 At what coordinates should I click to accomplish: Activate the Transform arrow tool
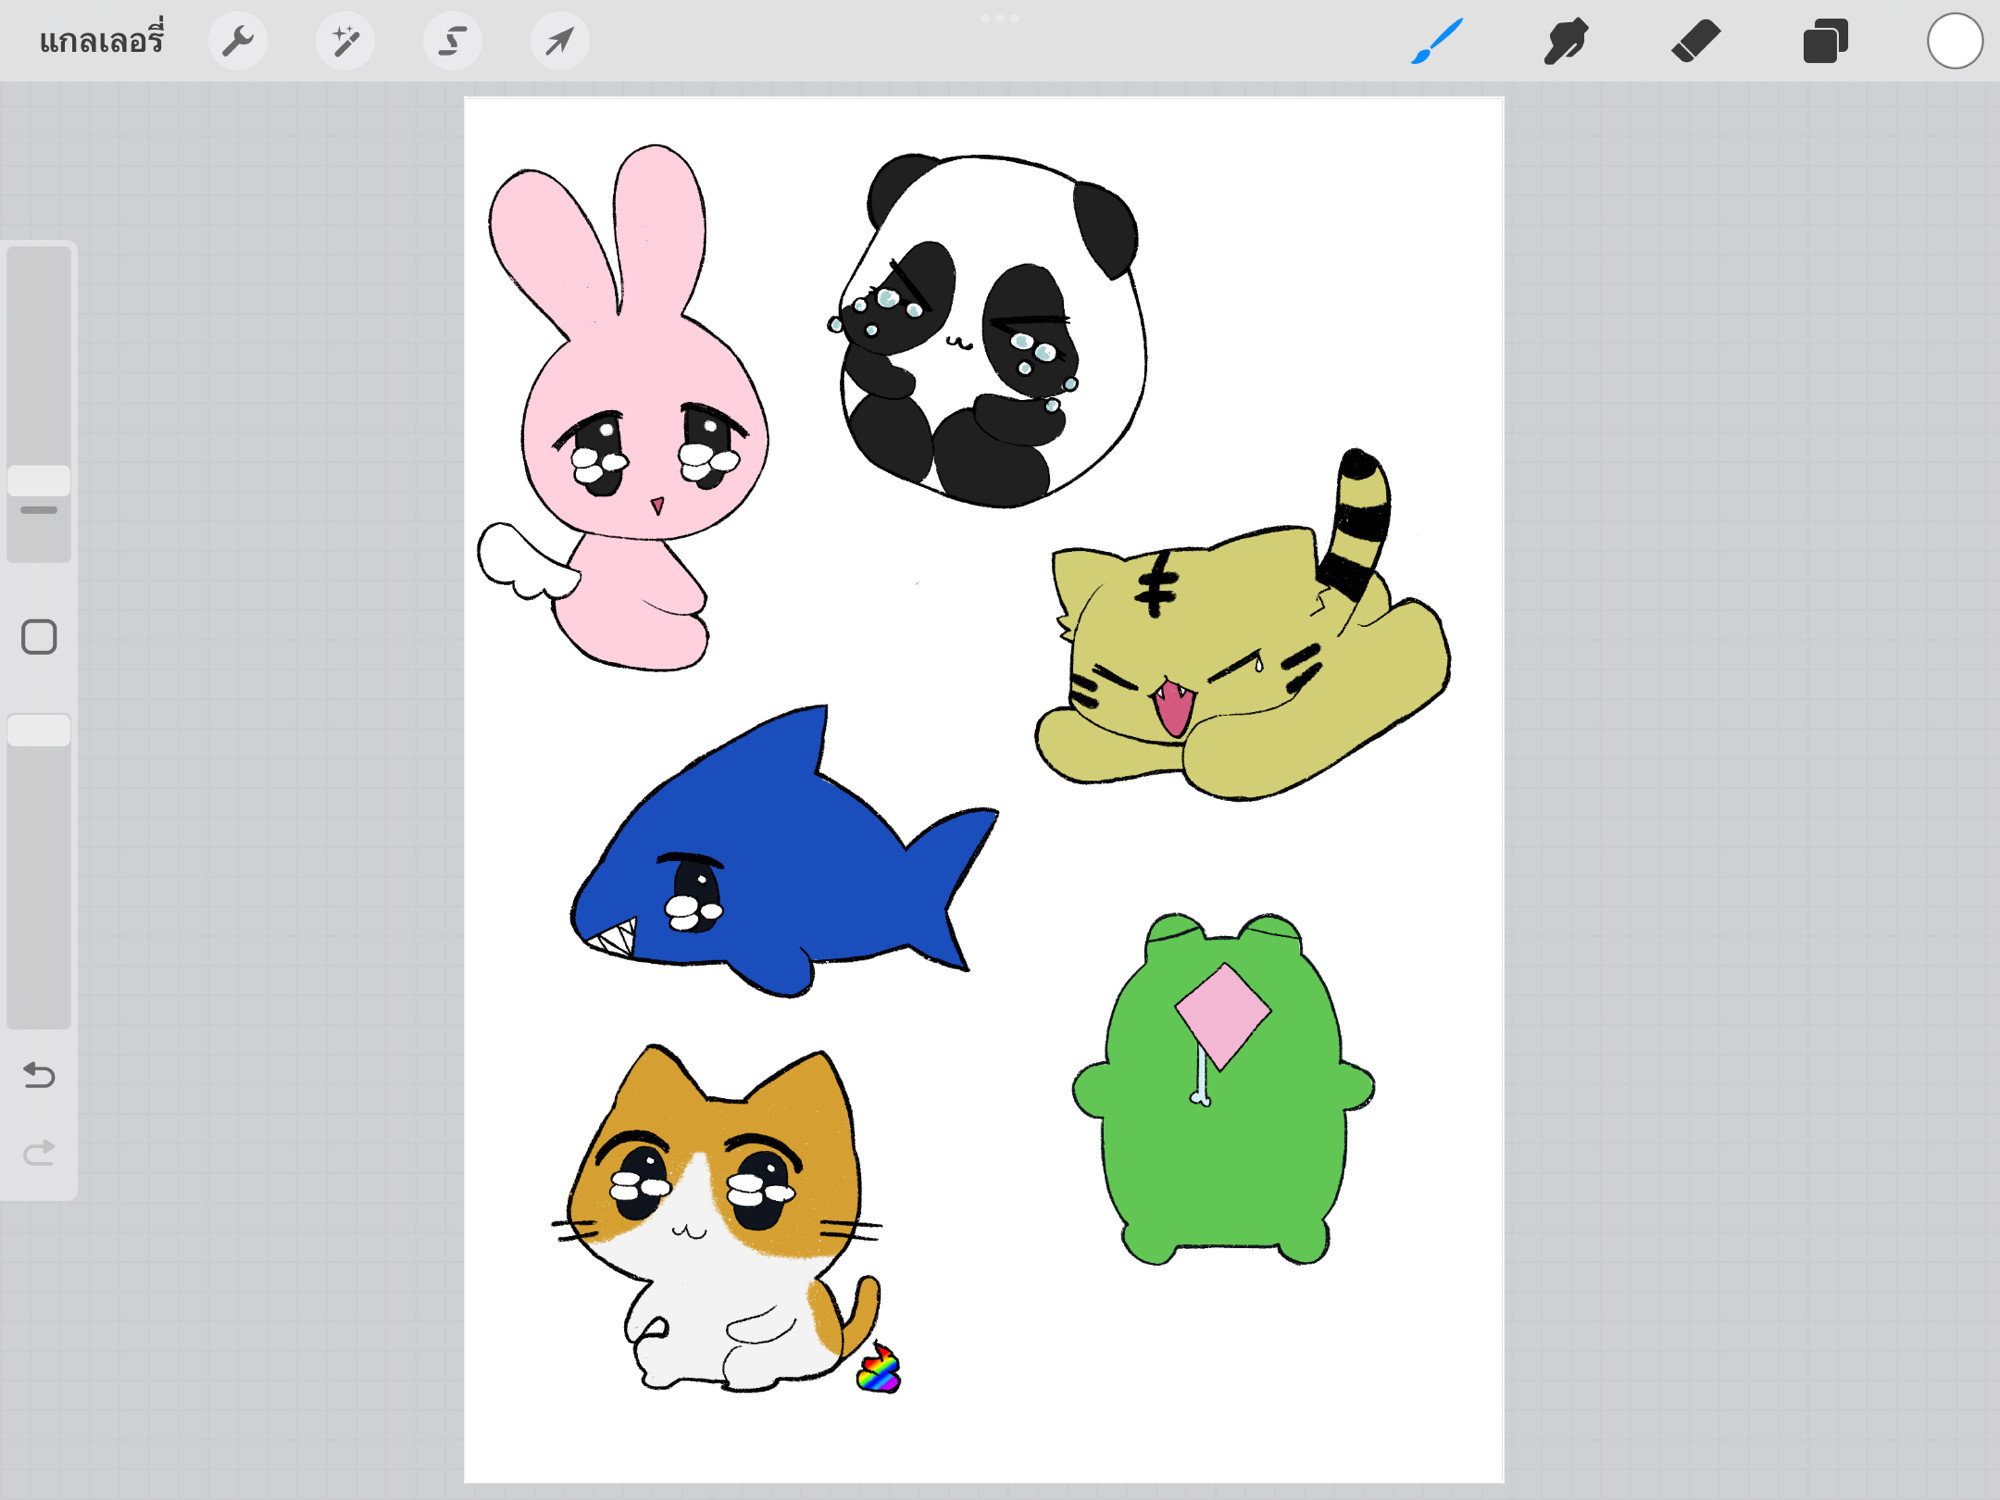(559, 41)
